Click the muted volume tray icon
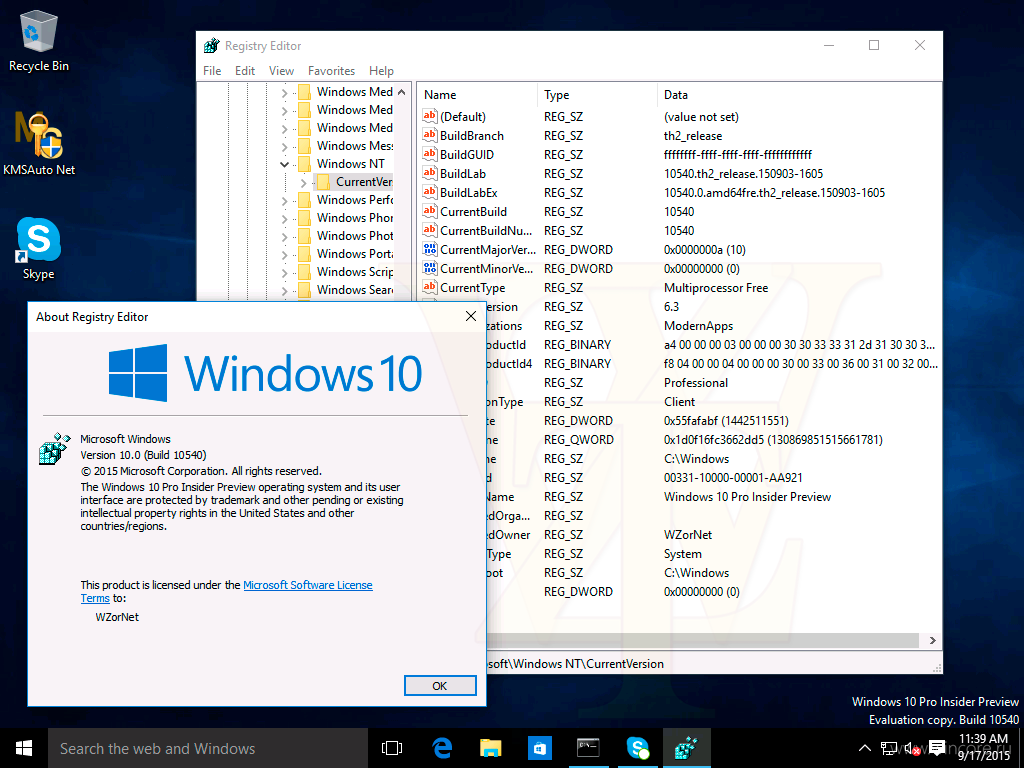Screen dimensions: 1024x768 (x=912, y=748)
